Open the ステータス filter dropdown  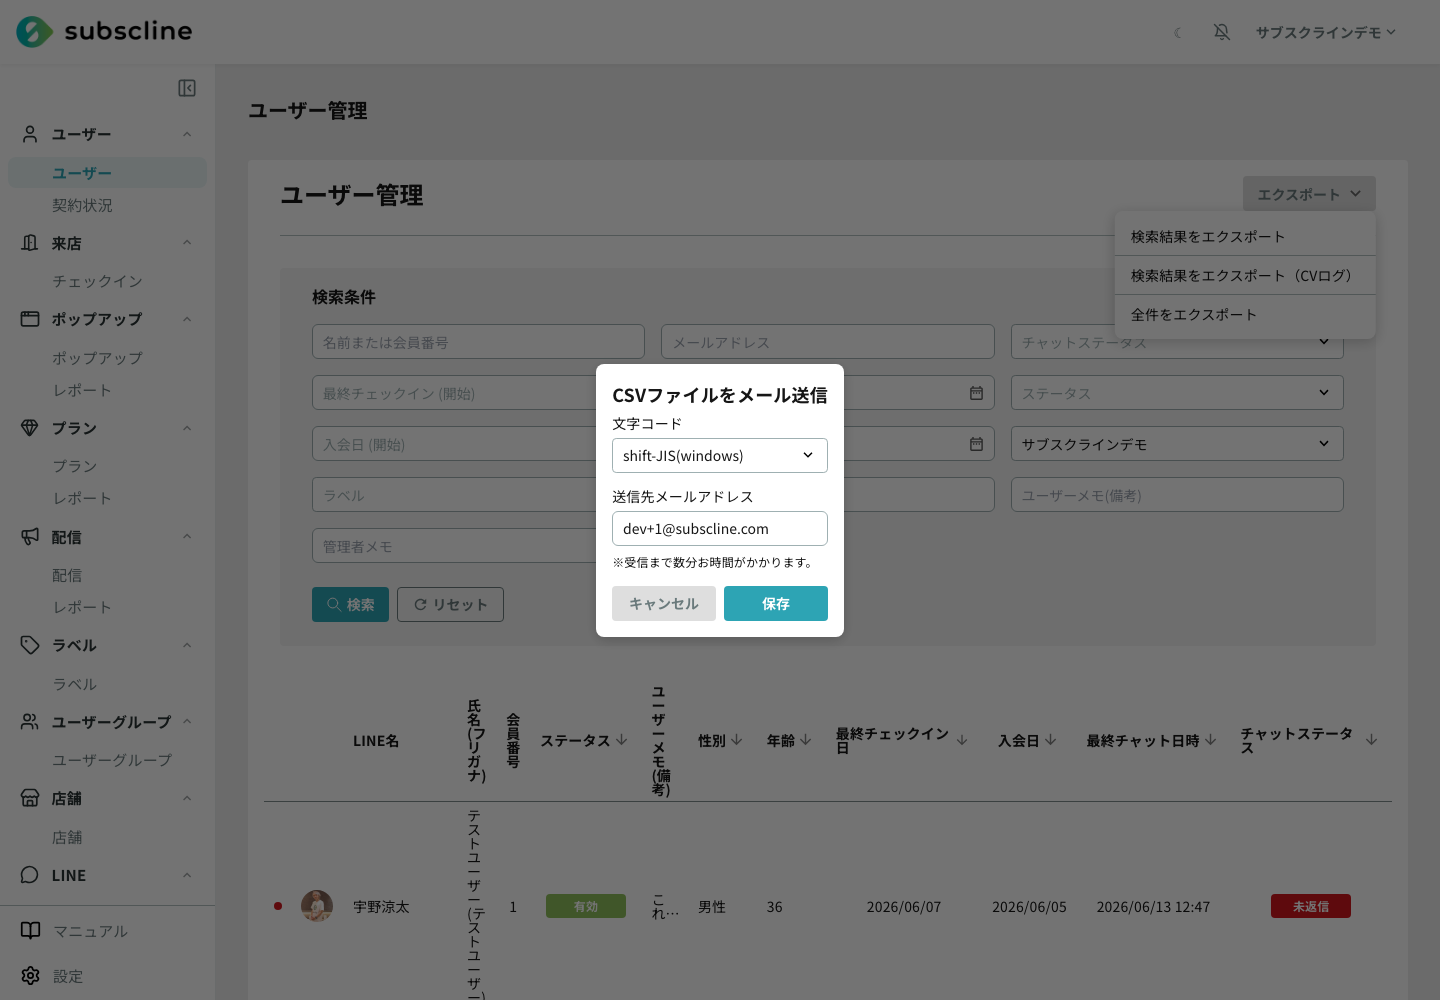[1177, 393]
